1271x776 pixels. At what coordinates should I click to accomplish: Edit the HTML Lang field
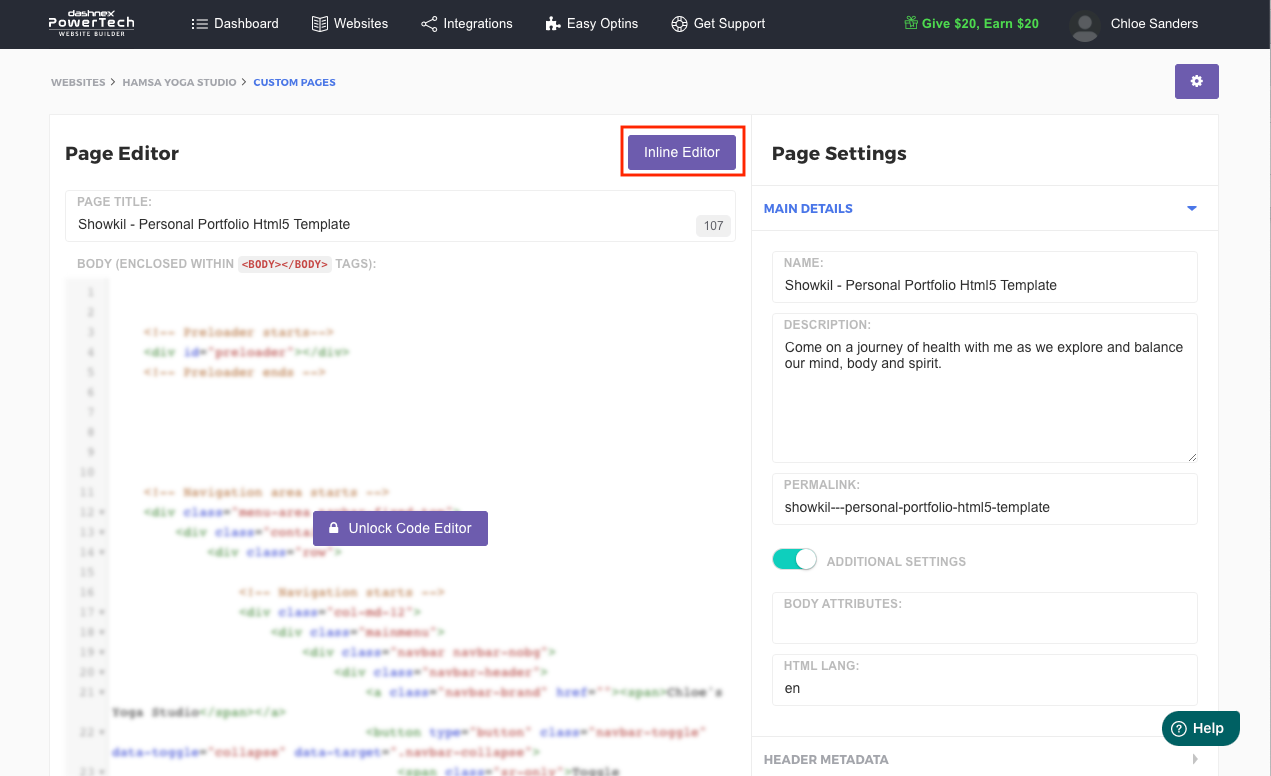point(984,680)
